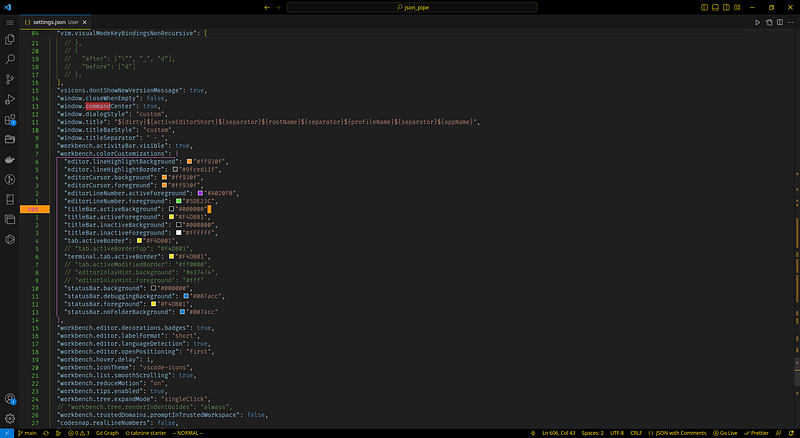Open the folder-shaped project manager icon
The height and width of the screenshot is (438, 800).
coord(10,139)
